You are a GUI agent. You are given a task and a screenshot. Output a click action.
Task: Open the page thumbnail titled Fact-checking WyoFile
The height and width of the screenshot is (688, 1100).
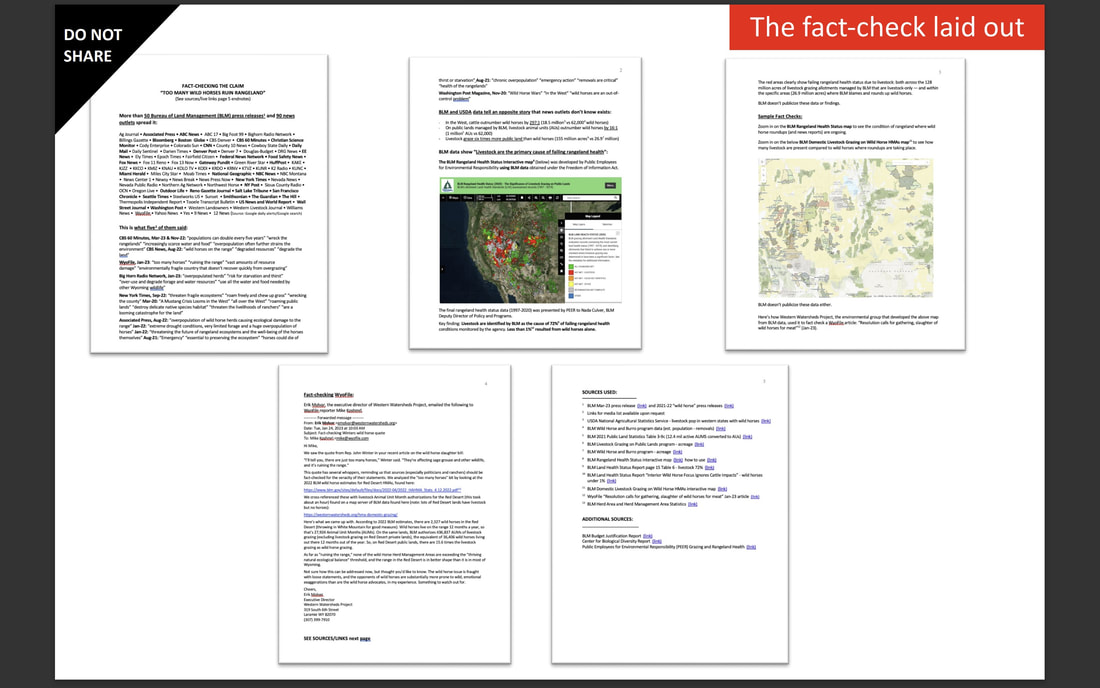[x=394, y=514]
